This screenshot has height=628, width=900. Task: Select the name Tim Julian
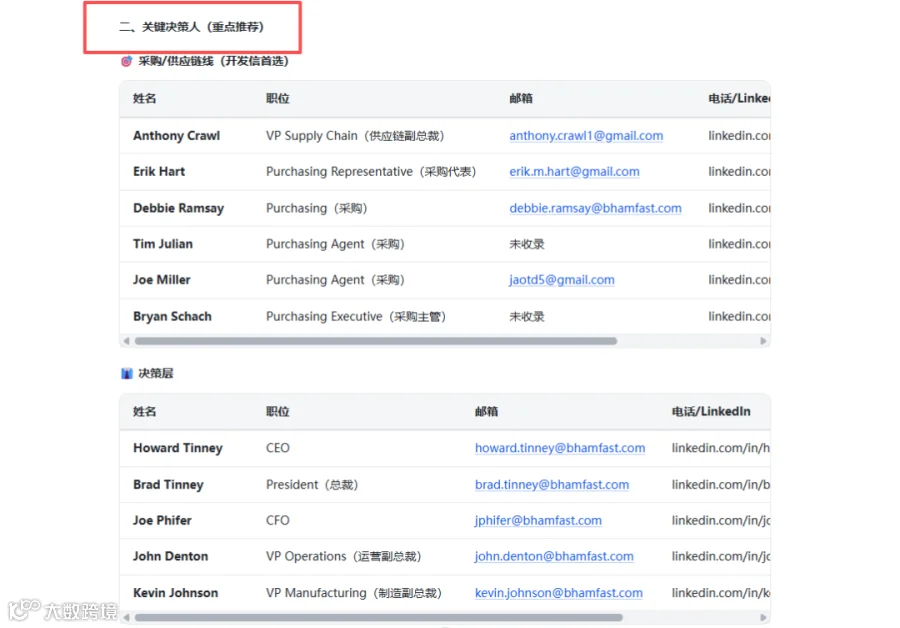click(x=163, y=244)
